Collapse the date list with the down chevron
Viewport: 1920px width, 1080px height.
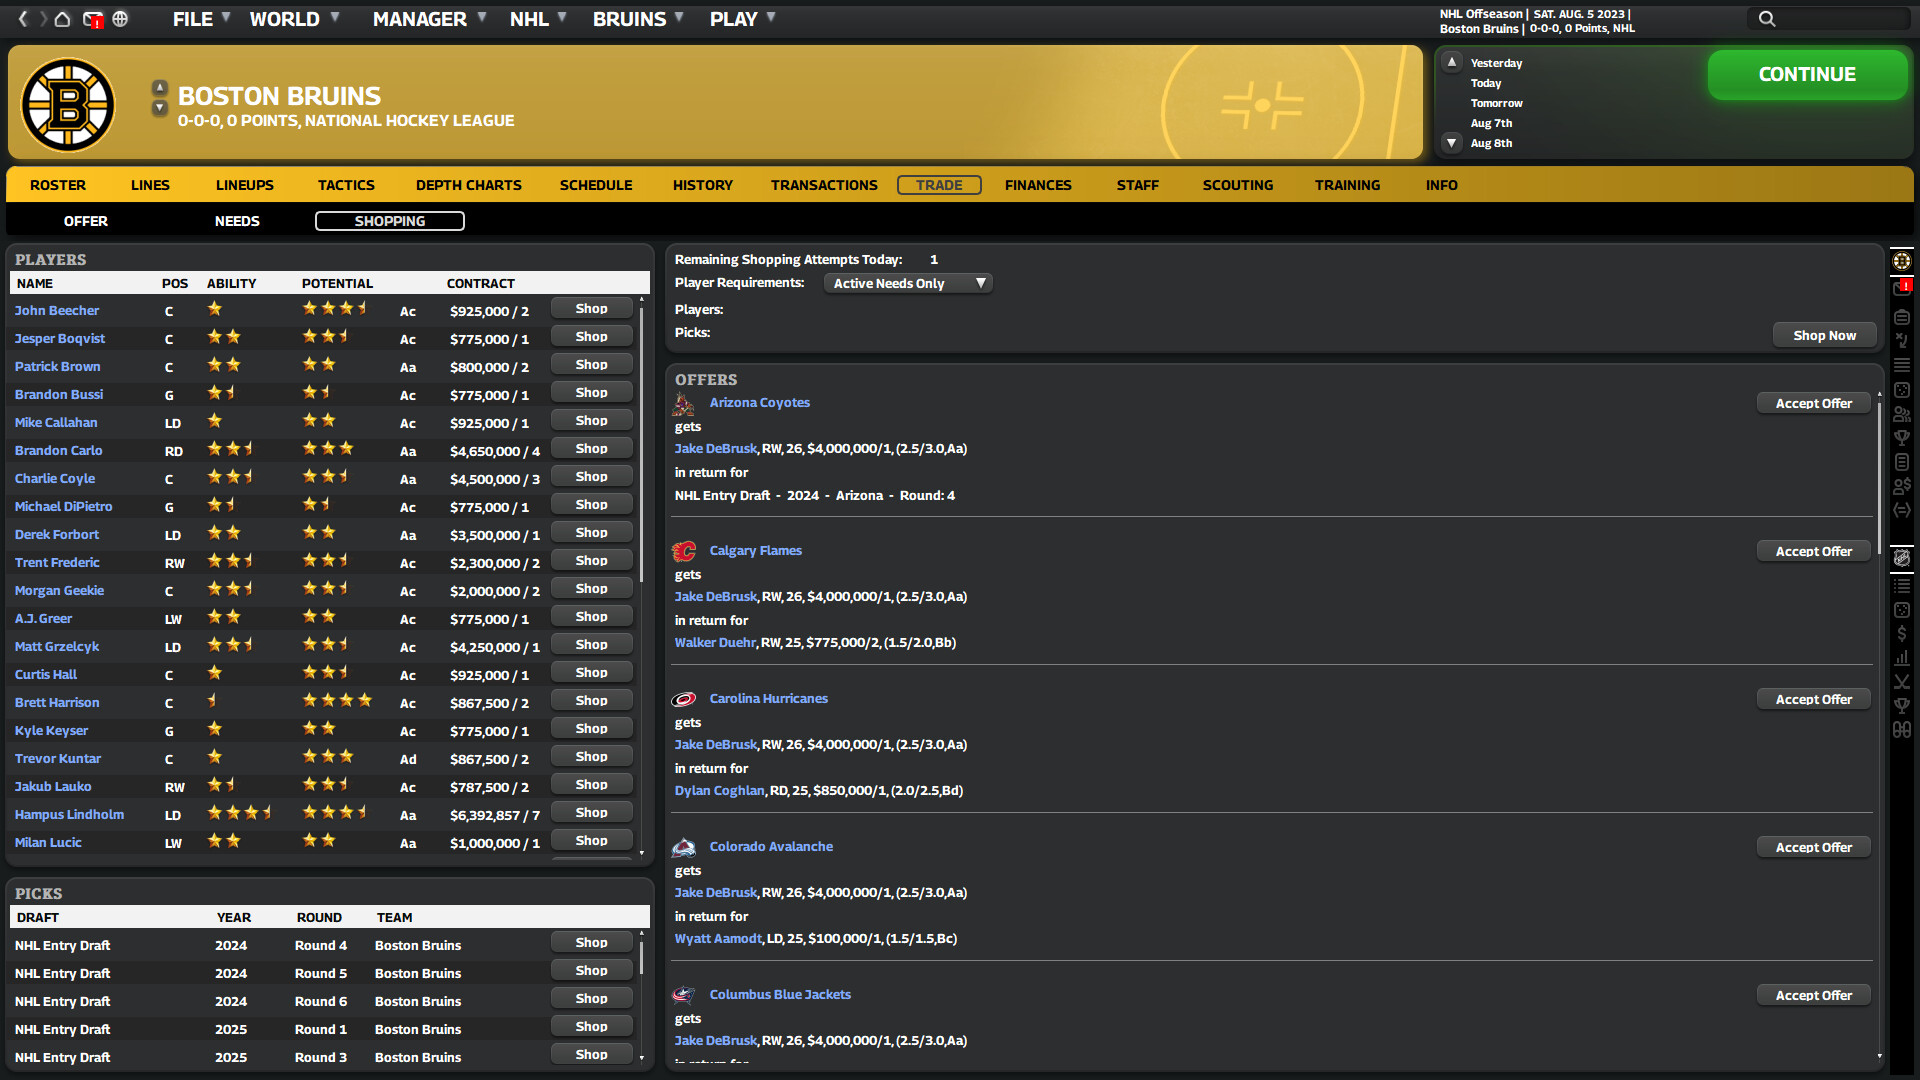(1452, 143)
